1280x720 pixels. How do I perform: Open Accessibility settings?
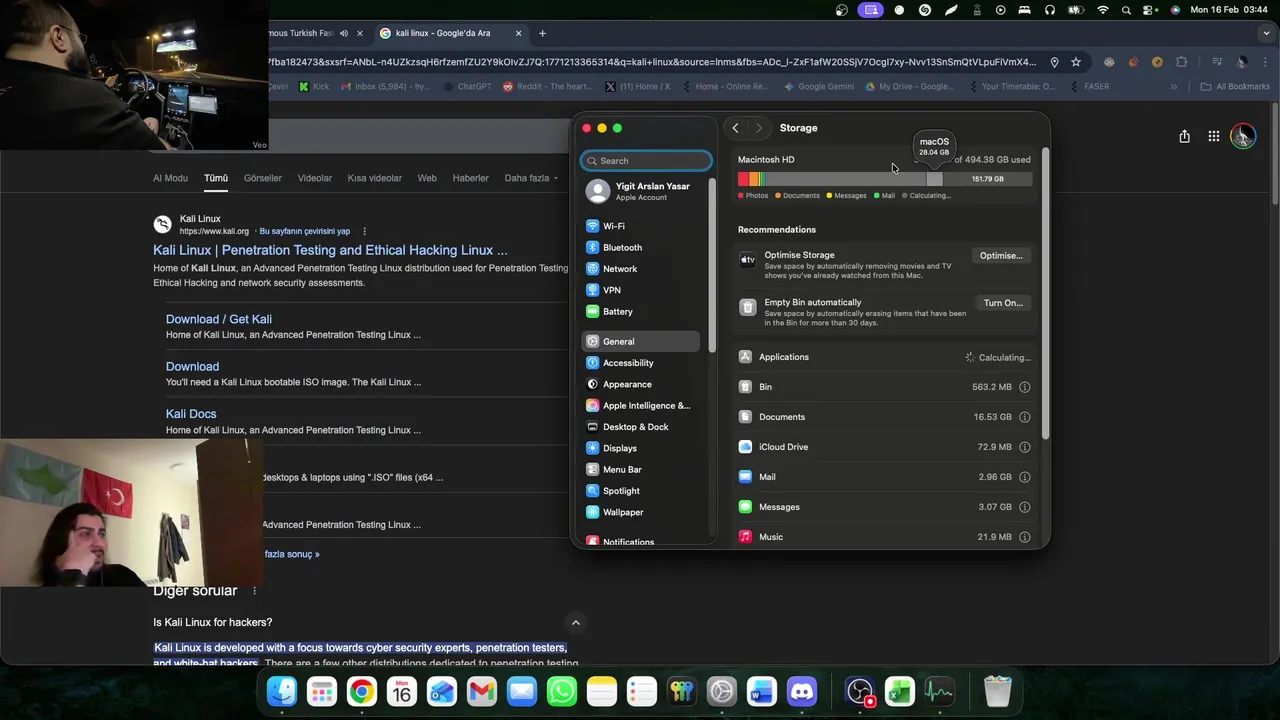(x=640, y=363)
